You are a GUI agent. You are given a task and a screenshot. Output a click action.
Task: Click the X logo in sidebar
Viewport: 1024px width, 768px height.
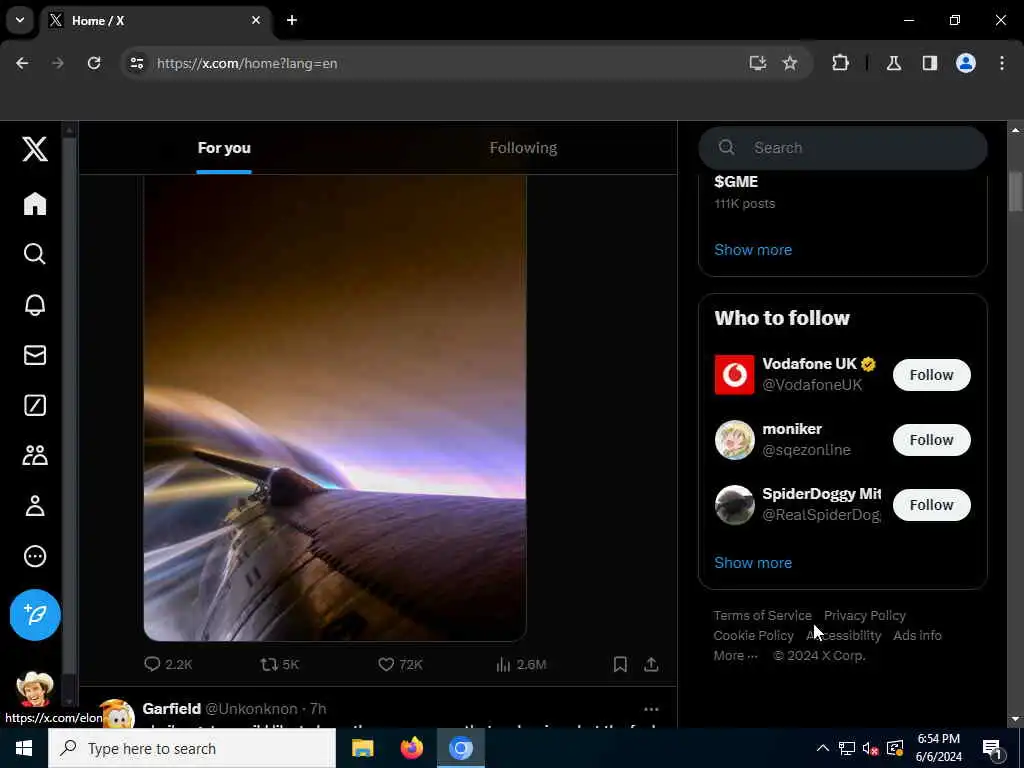[x=35, y=149]
